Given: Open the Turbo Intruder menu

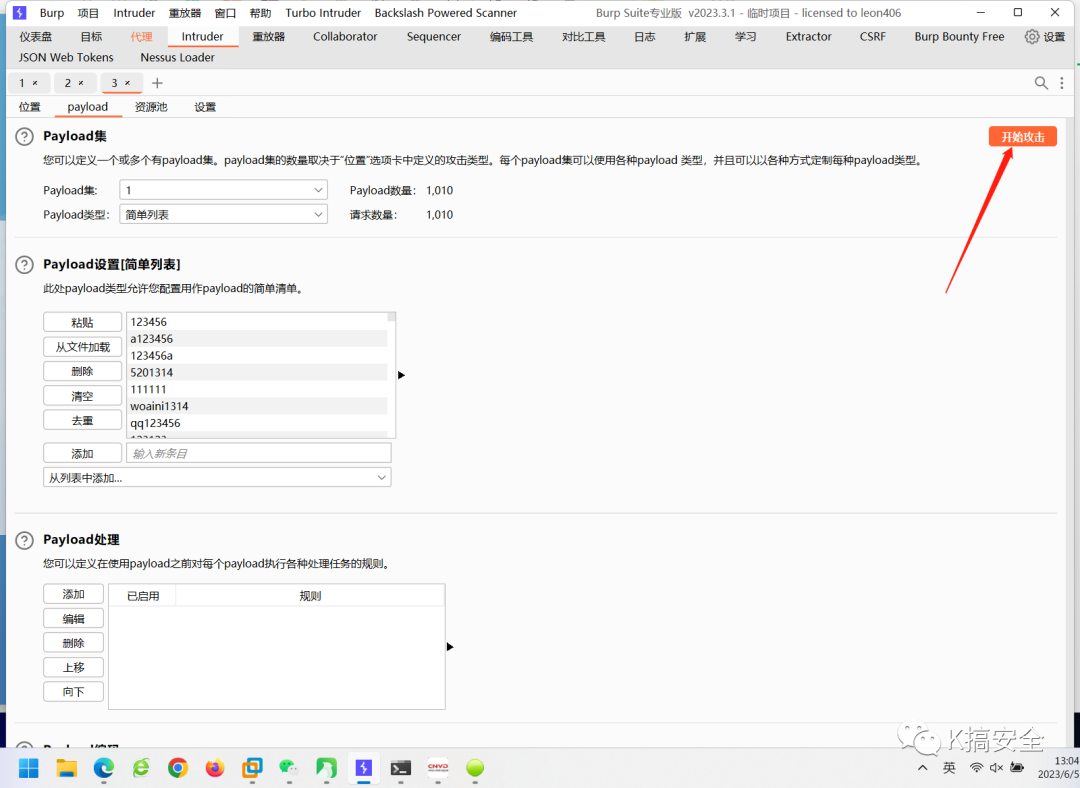Looking at the screenshot, I should pos(323,12).
